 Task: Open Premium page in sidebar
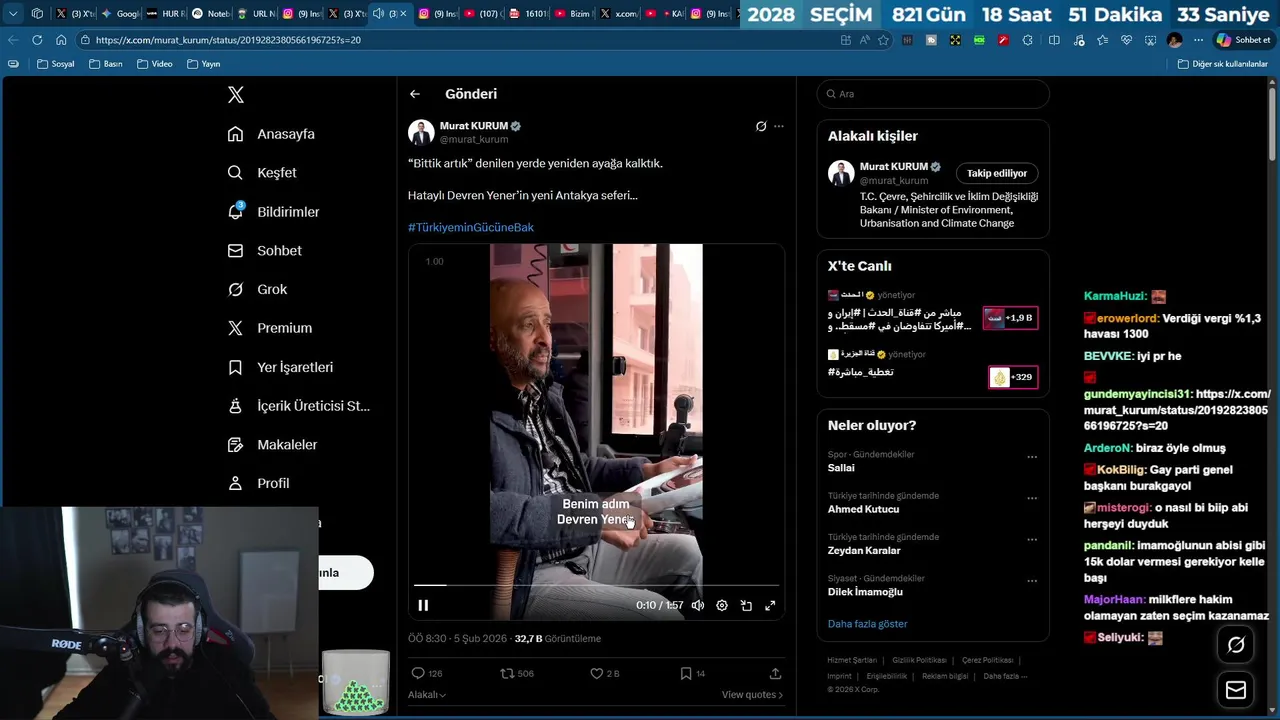(269, 328)
